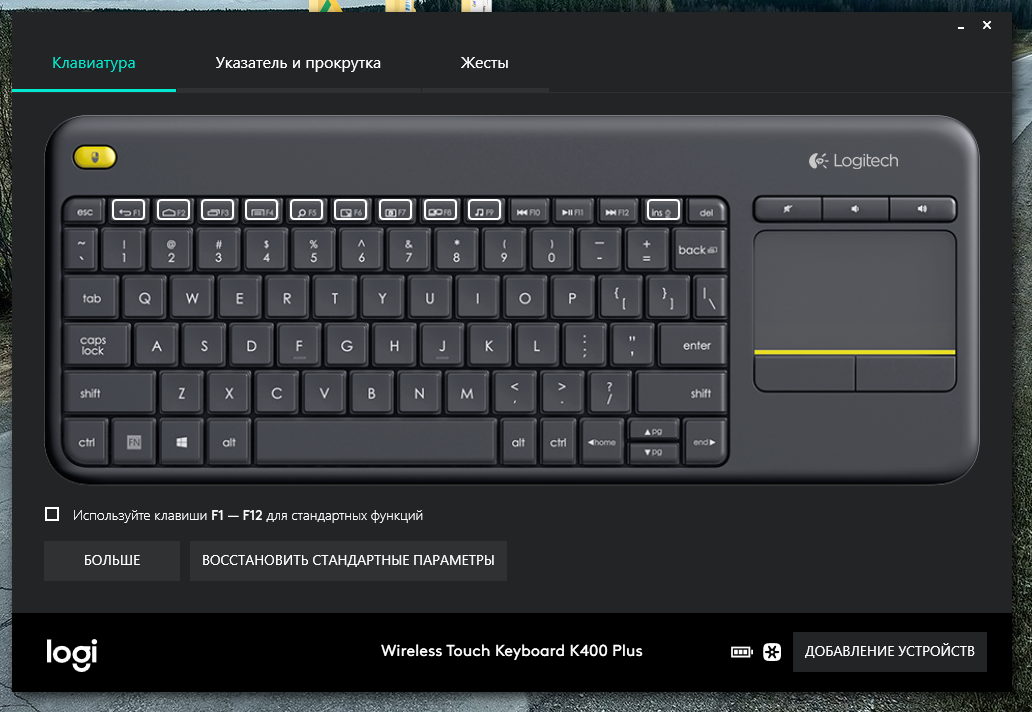1032x712 pixels.
Task: Click the F12 next track key
Action: tap(617, 211)
